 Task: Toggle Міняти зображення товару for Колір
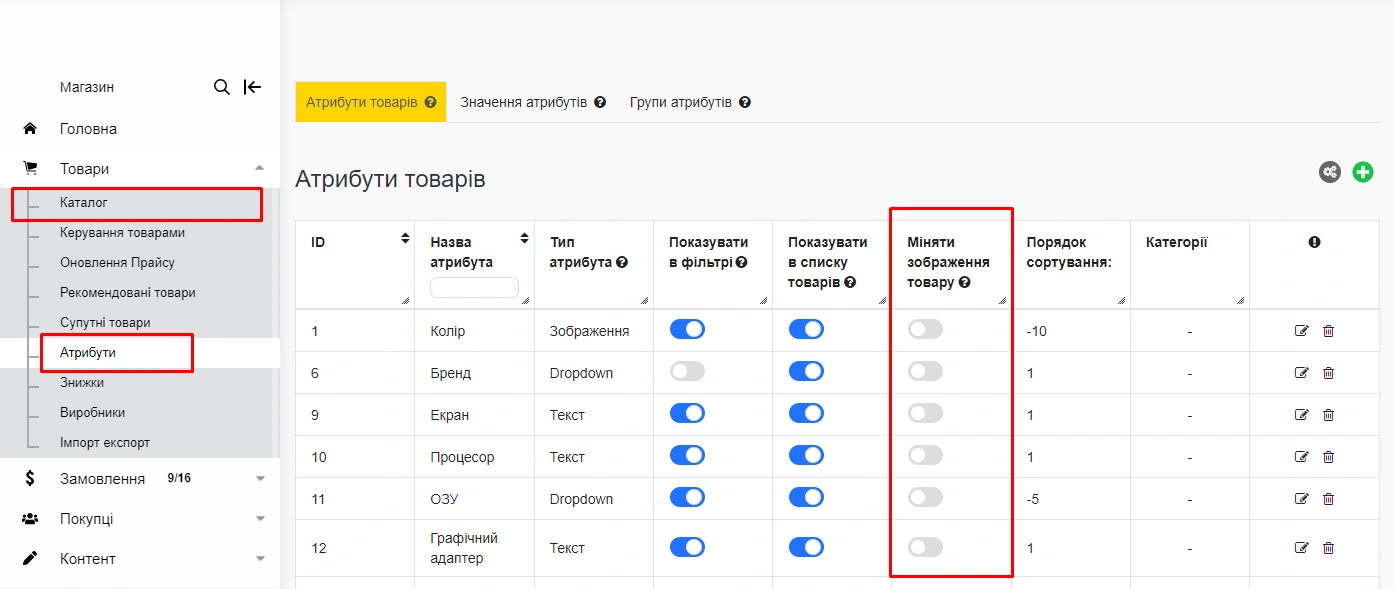(925, 329)
